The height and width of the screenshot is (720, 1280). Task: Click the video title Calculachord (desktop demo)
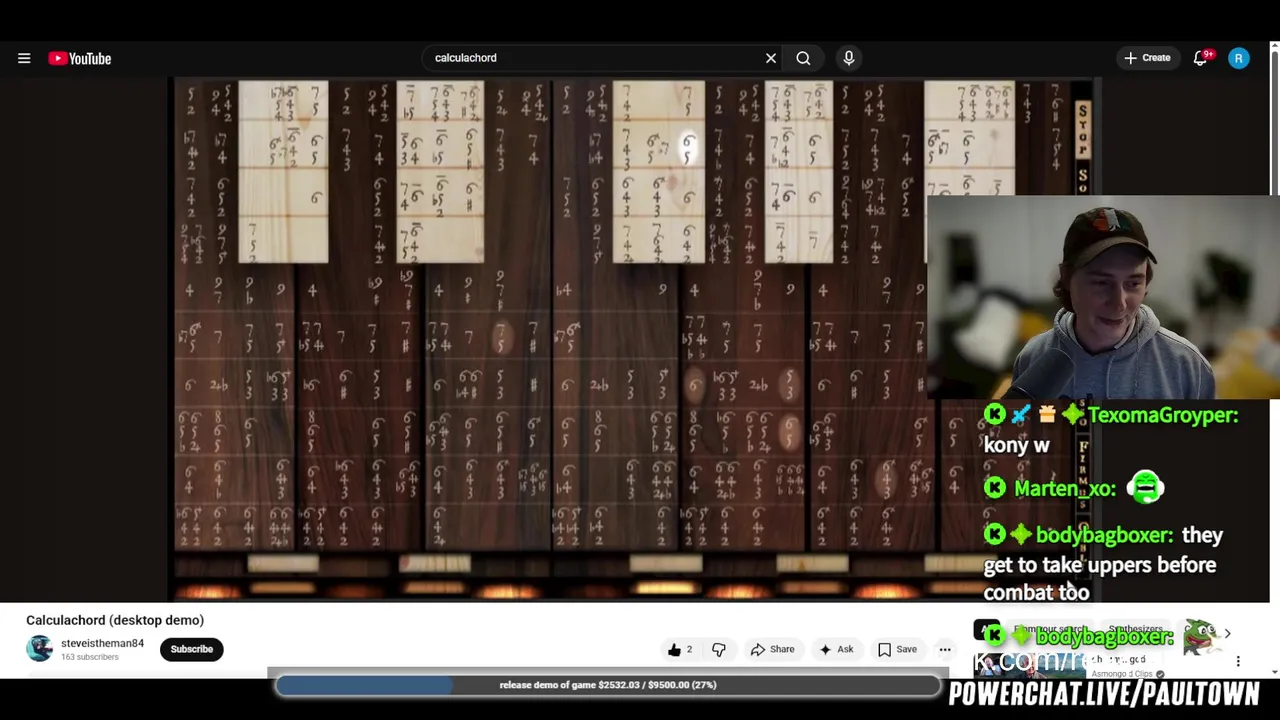coord(115,620)
